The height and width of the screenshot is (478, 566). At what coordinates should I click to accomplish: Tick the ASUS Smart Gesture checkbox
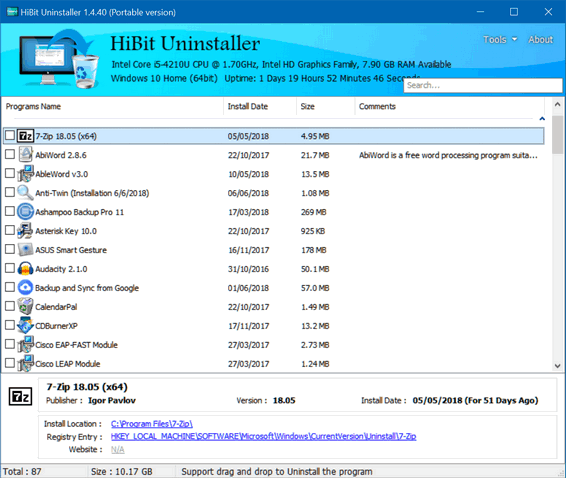pyautogui.click(x=10, y=249)
